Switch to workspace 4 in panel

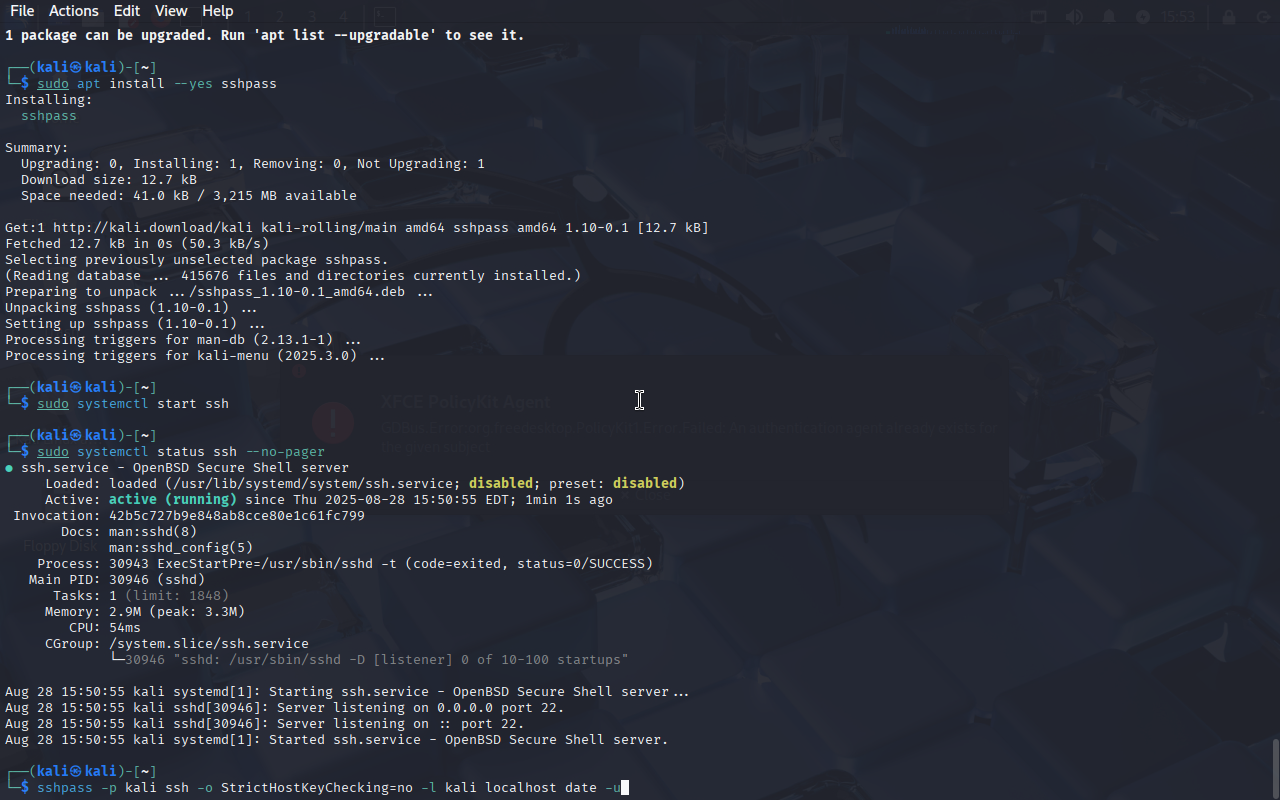pyautogui.click(x=343, y=16)
